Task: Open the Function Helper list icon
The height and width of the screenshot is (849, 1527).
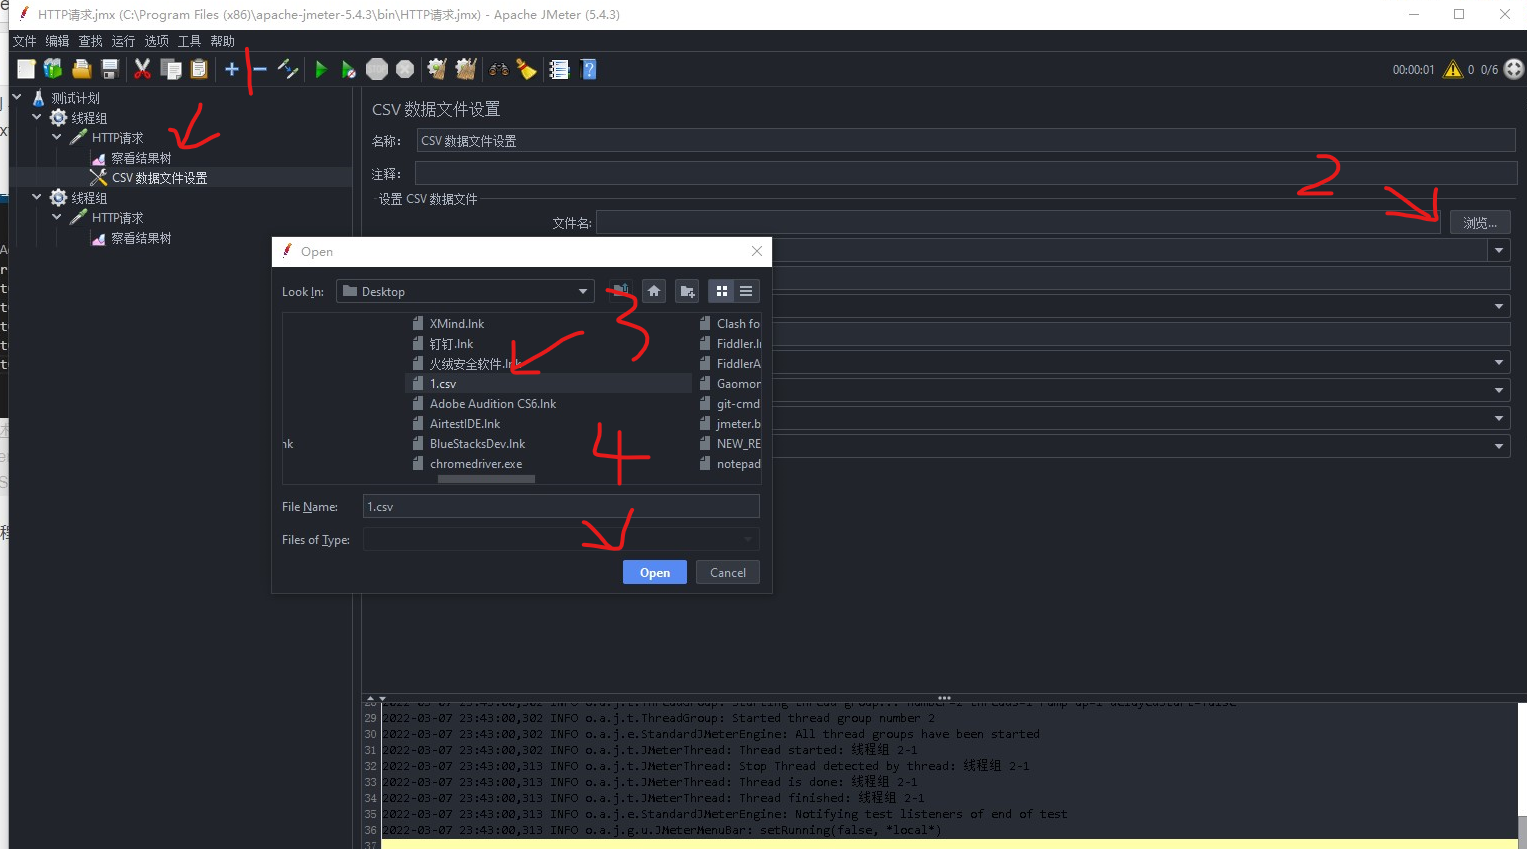Action: 559,69
